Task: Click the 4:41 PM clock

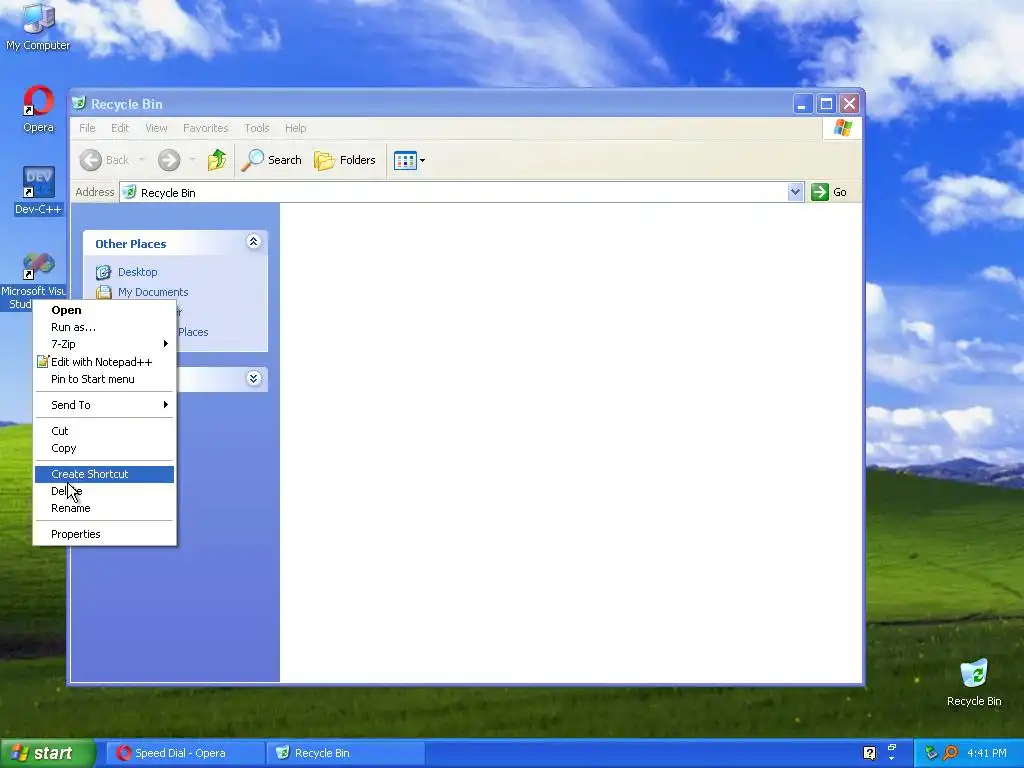Action: 987,753
